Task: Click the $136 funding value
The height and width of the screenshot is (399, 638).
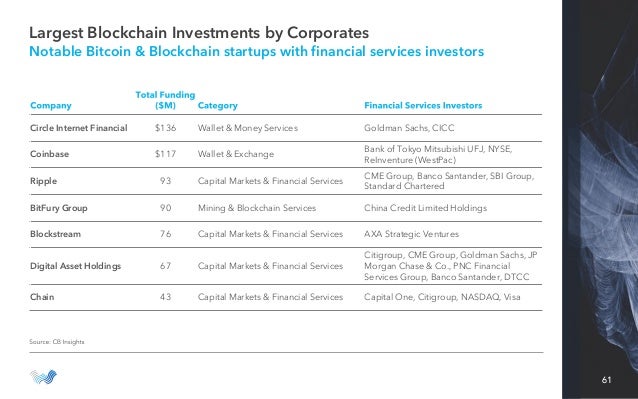Action: pos(166,128)
